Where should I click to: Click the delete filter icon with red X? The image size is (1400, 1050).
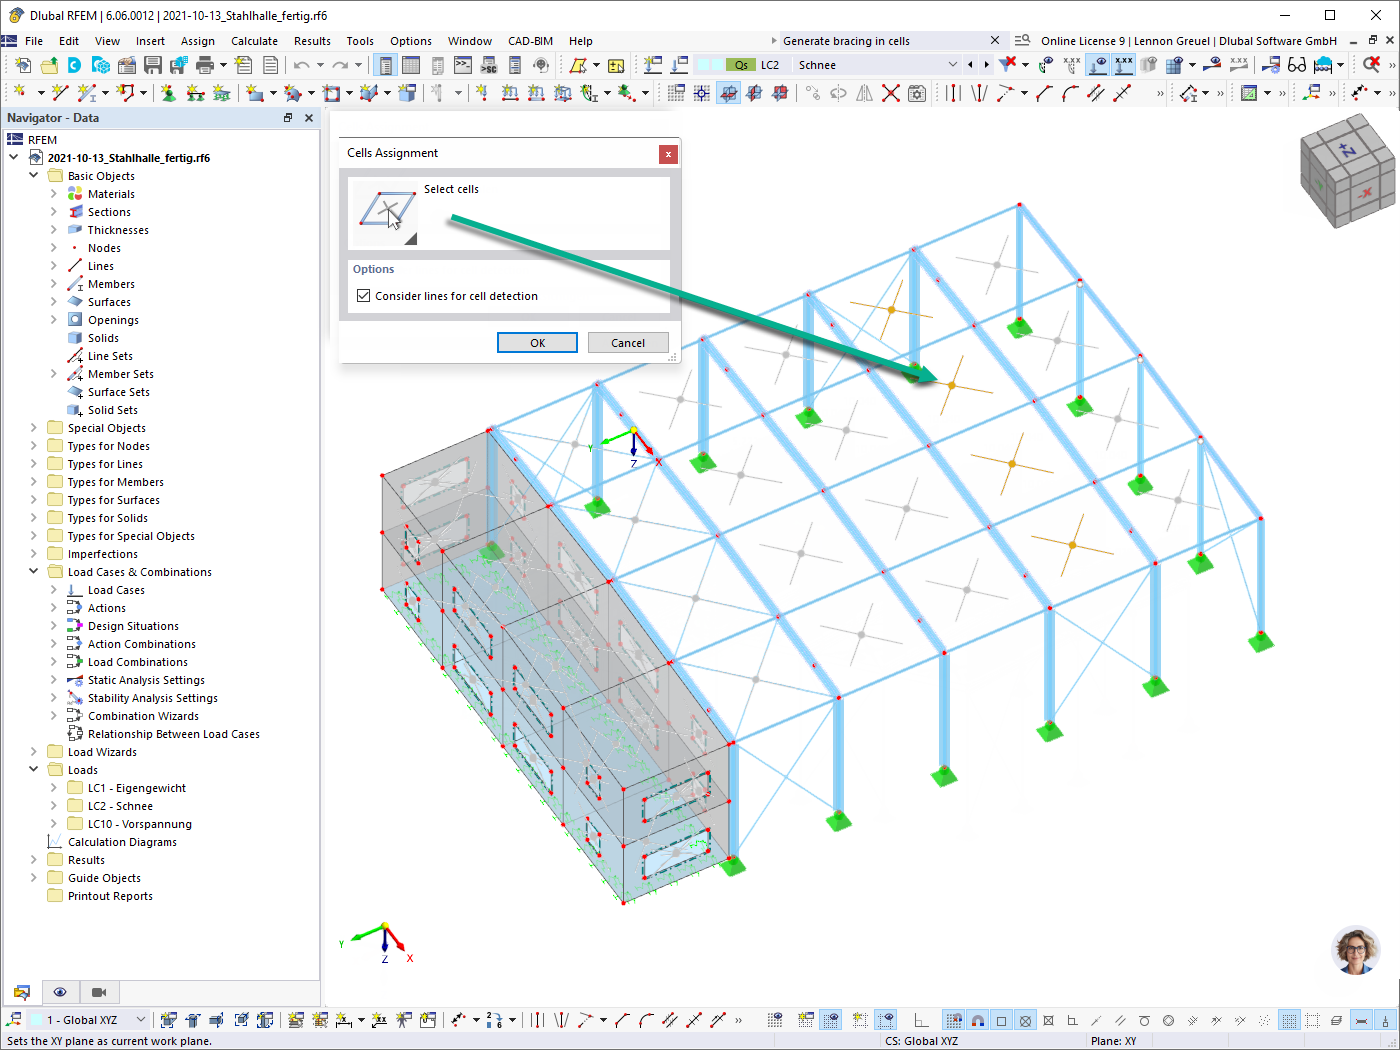[x=1007, y=65]
